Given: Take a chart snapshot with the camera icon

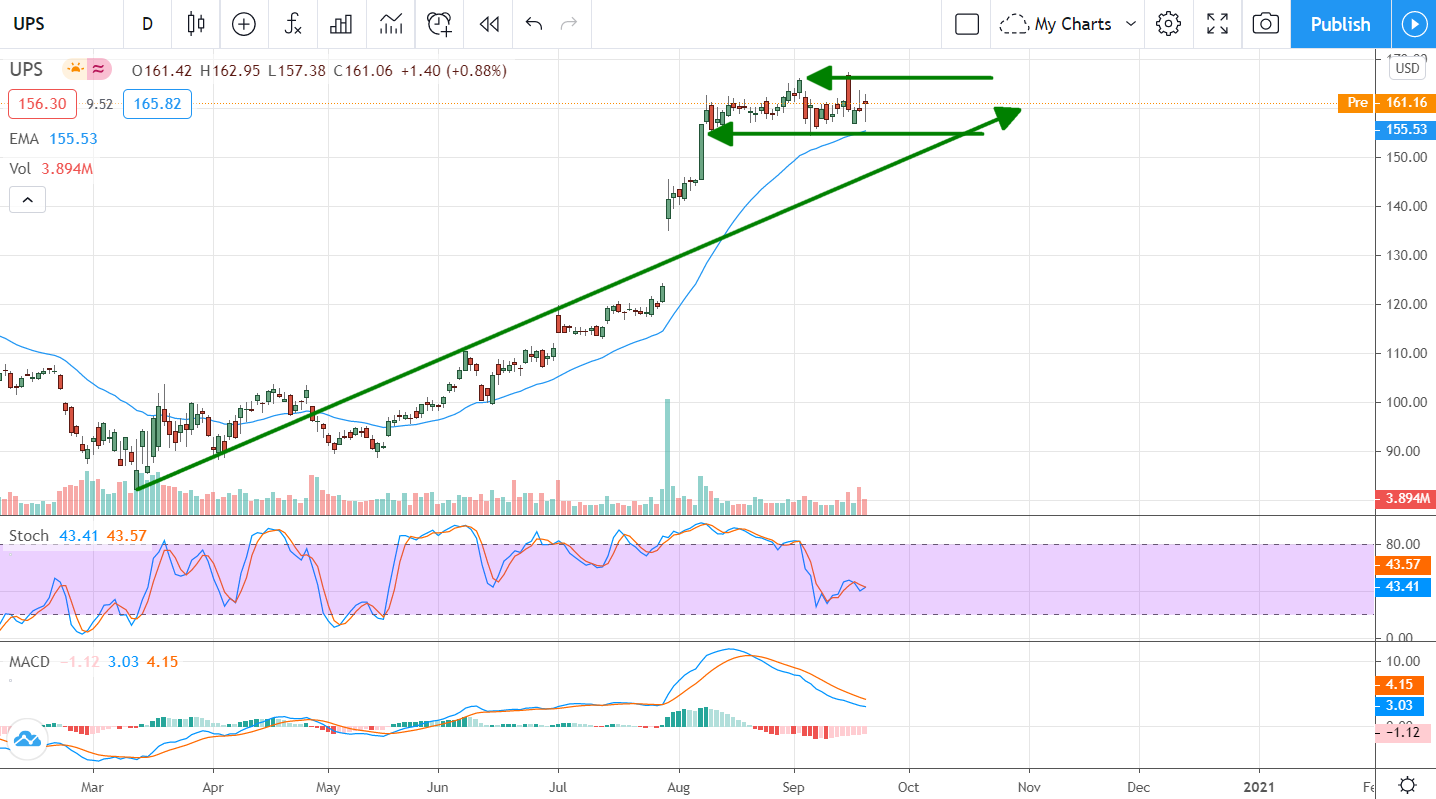Looking at the screenshot, I should pyautogui.click(x=1265, y=23).
